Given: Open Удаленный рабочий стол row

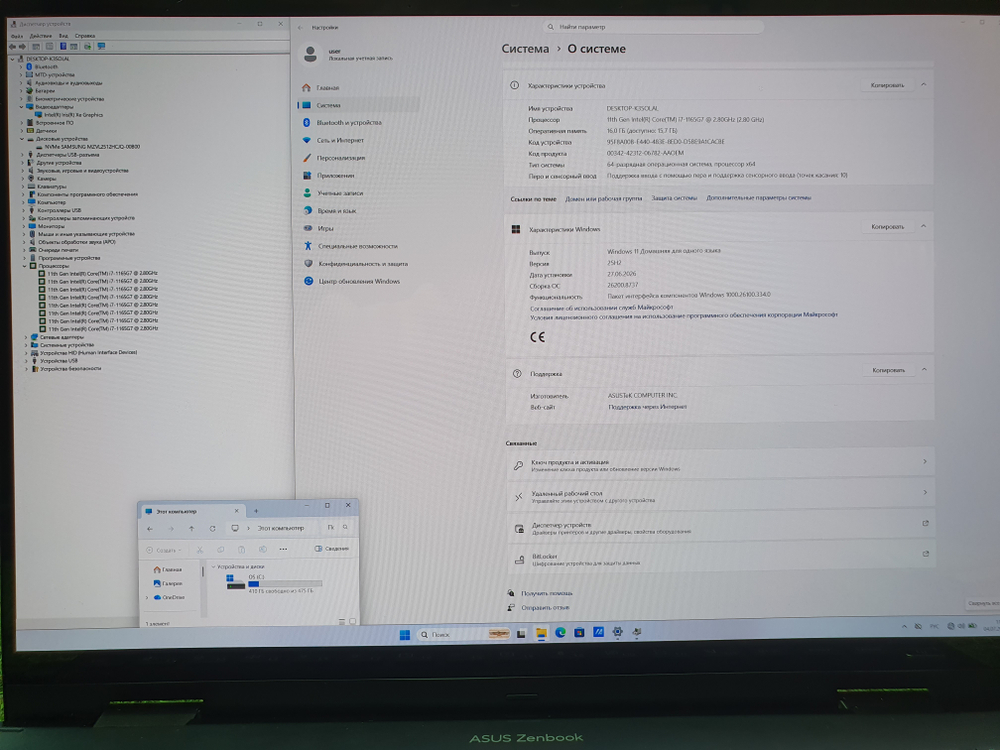Looking at the screenshot, I should [x=721, y=496].
